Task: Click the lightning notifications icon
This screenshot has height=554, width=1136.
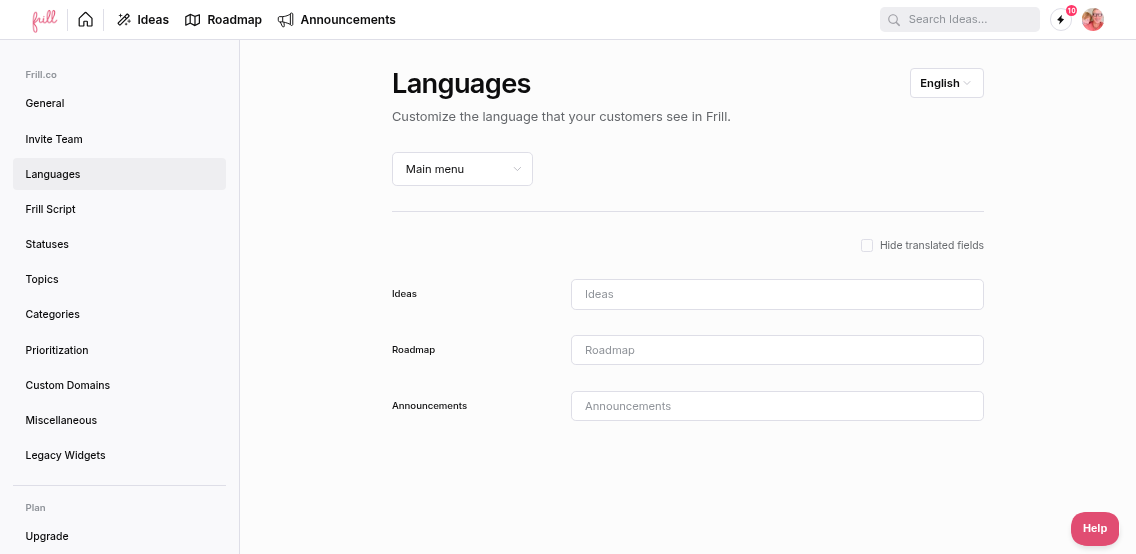Action: tap(1061, 20)
